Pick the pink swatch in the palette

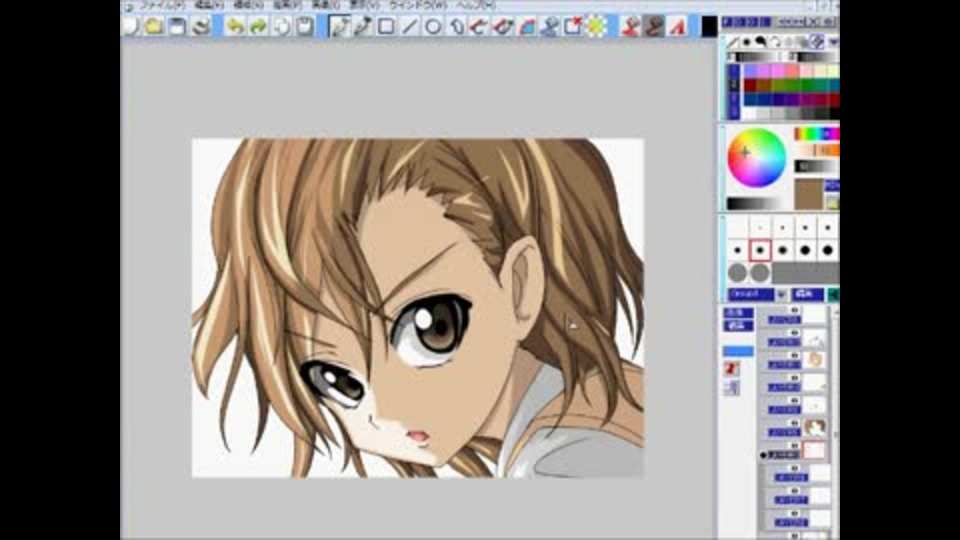779,71
